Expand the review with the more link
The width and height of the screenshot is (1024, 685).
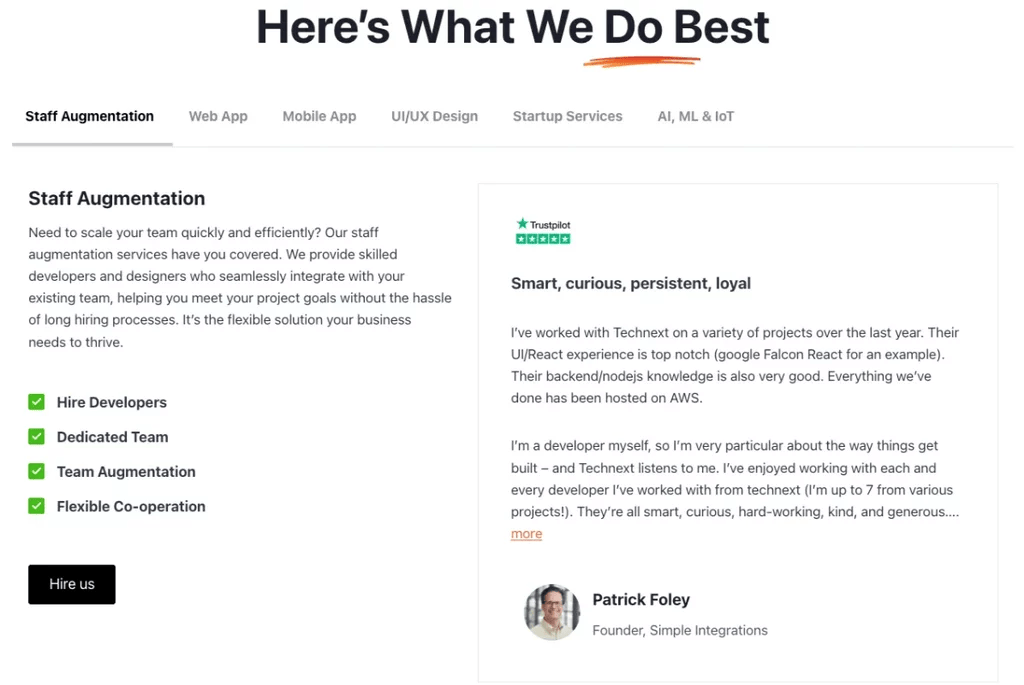pos(526,534)
